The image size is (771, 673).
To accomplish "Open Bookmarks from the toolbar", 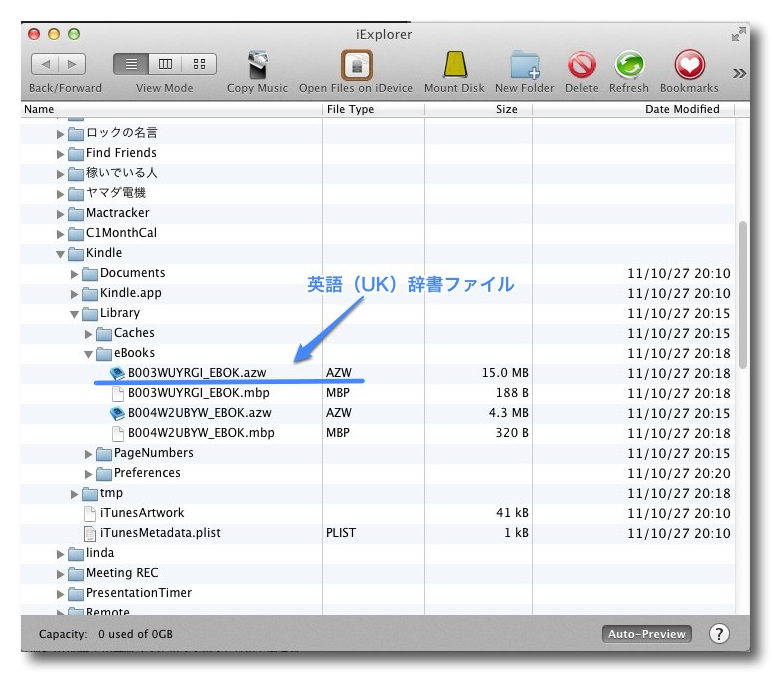I will pyautogui.click(x=689, y=65).
